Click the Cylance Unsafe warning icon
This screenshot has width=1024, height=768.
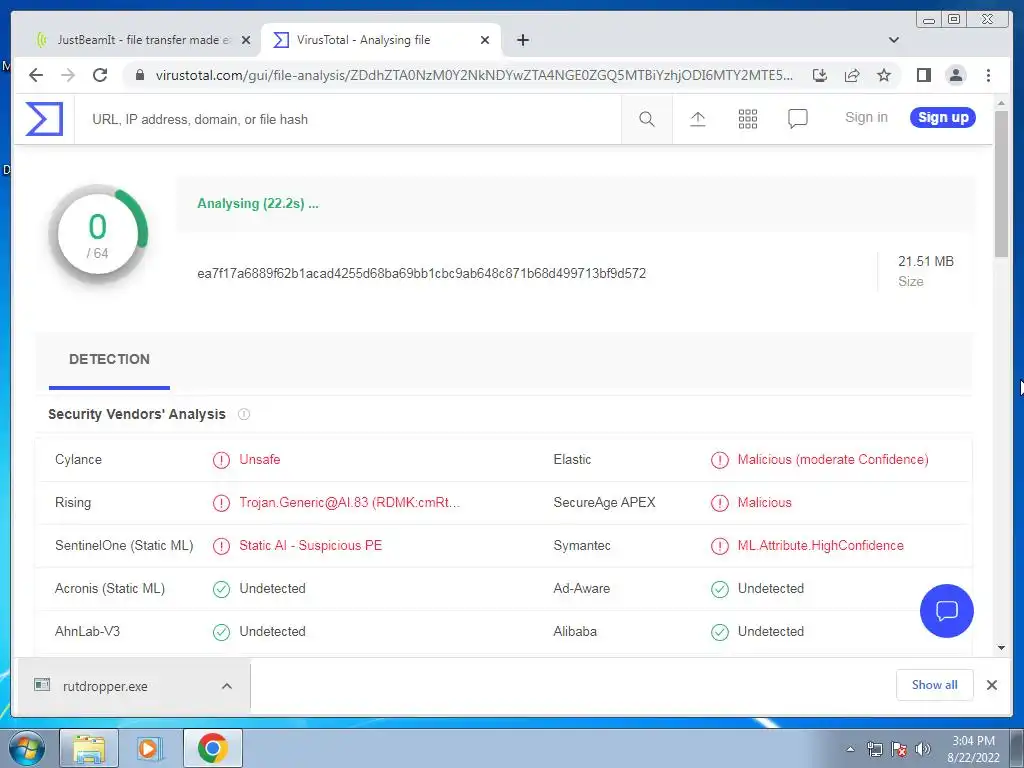221,460
